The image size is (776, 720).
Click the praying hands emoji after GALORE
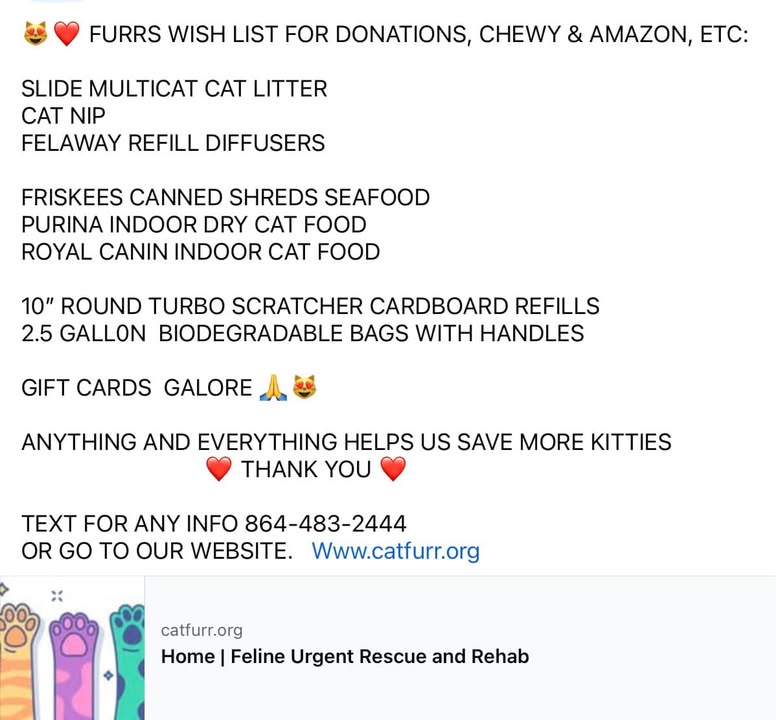[x=273, y=387]
